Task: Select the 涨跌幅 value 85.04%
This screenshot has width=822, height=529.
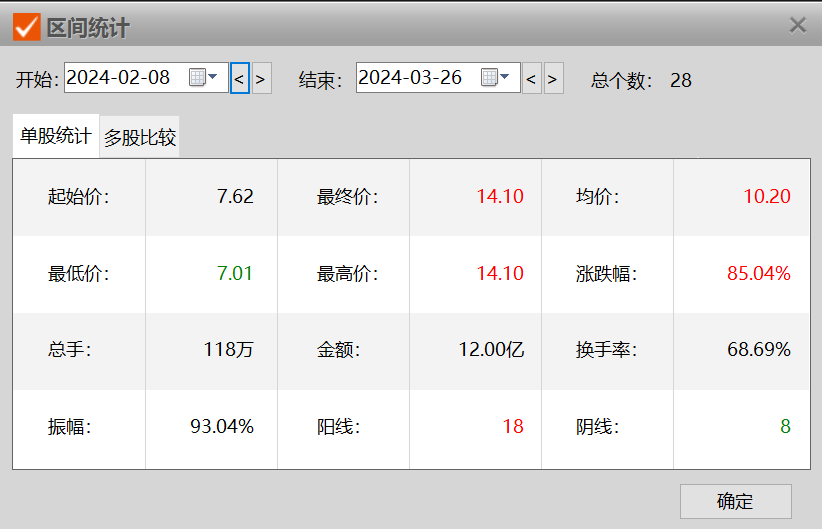Action: tap(759, 274)
